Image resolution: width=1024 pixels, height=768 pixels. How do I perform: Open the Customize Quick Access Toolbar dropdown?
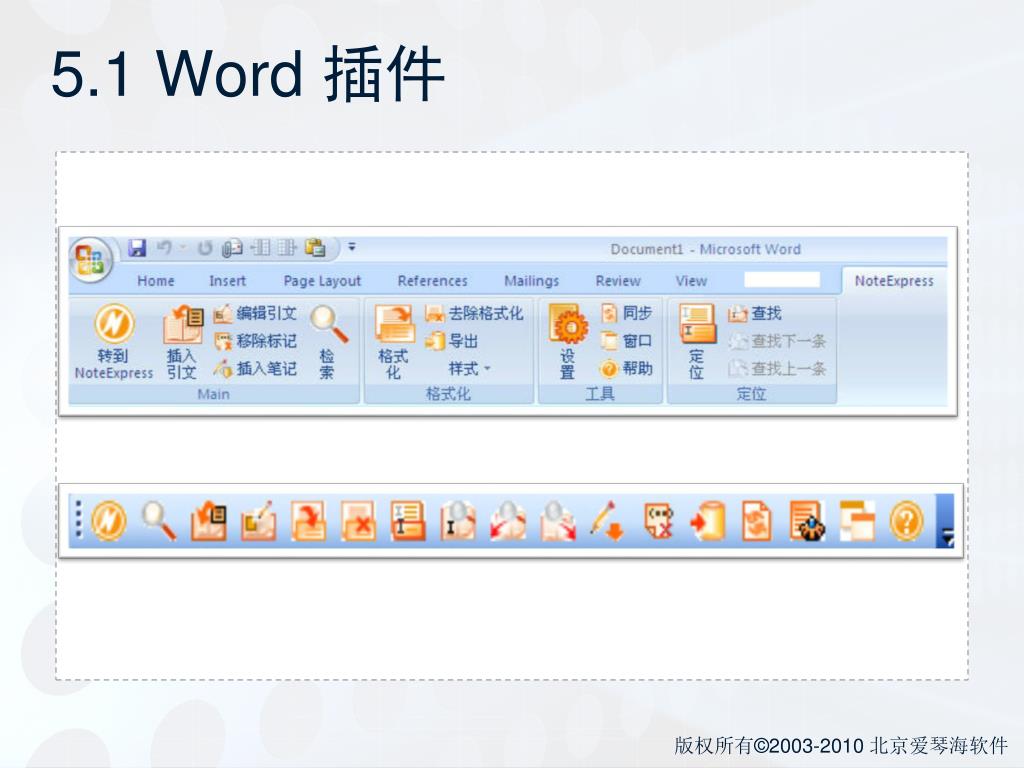351,247
